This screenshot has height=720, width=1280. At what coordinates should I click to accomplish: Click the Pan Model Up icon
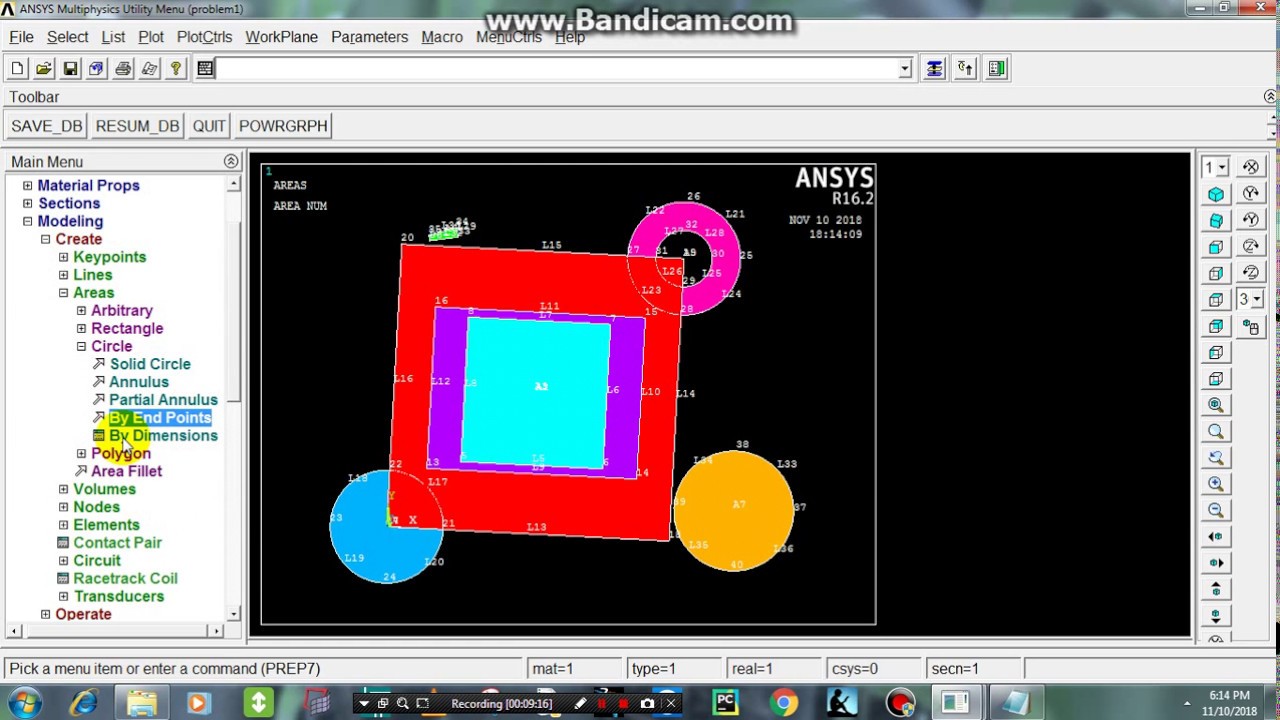pos(1216,588)
